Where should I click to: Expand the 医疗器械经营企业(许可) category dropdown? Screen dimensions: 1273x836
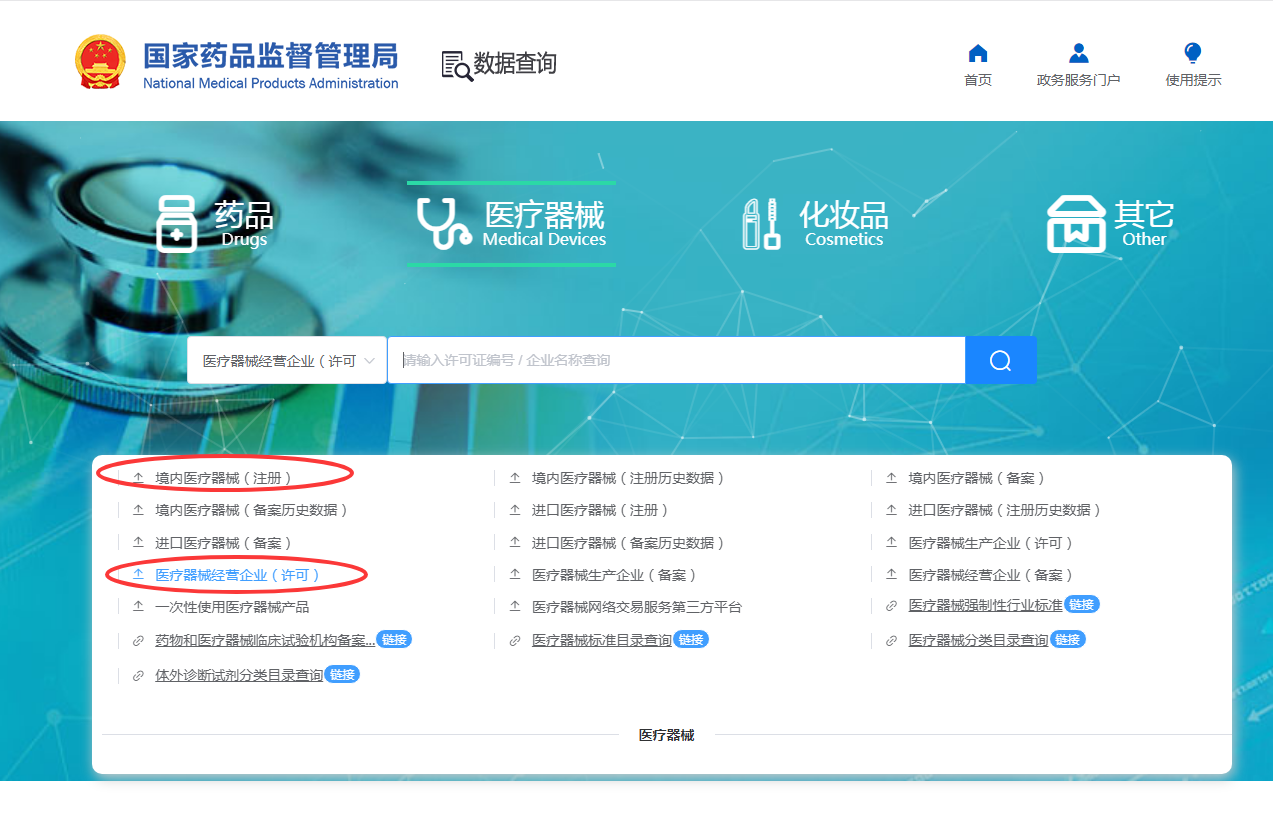287,360
